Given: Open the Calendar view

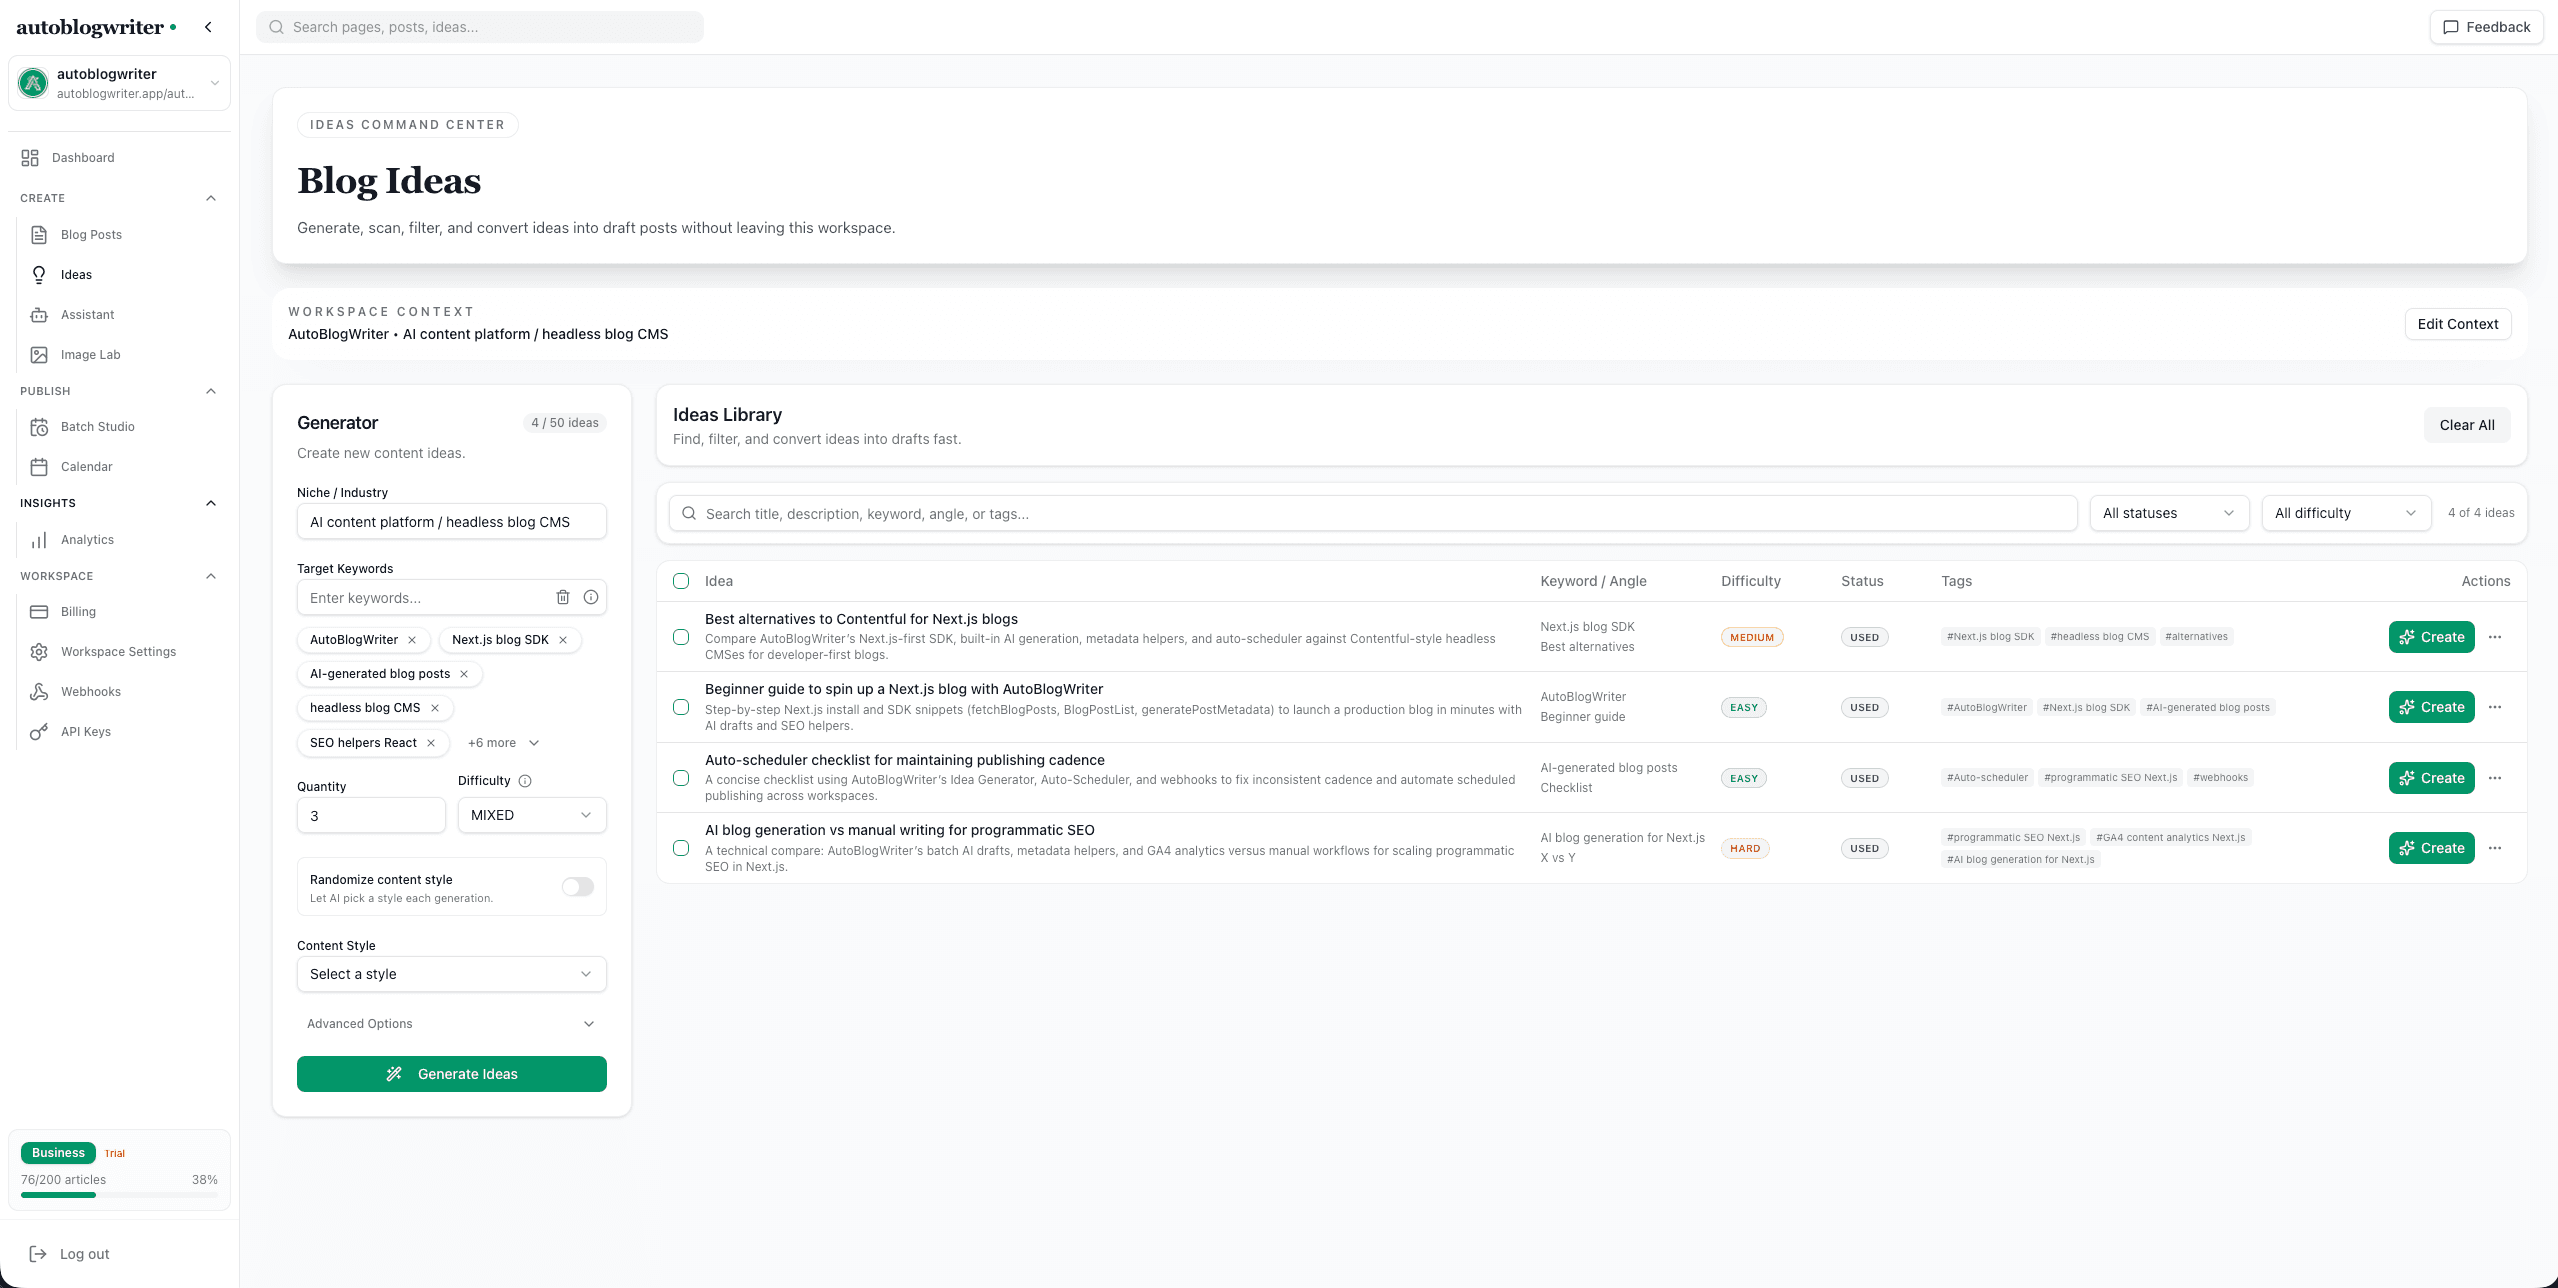Looking at the screenshot, I should (x=87, y=466).
